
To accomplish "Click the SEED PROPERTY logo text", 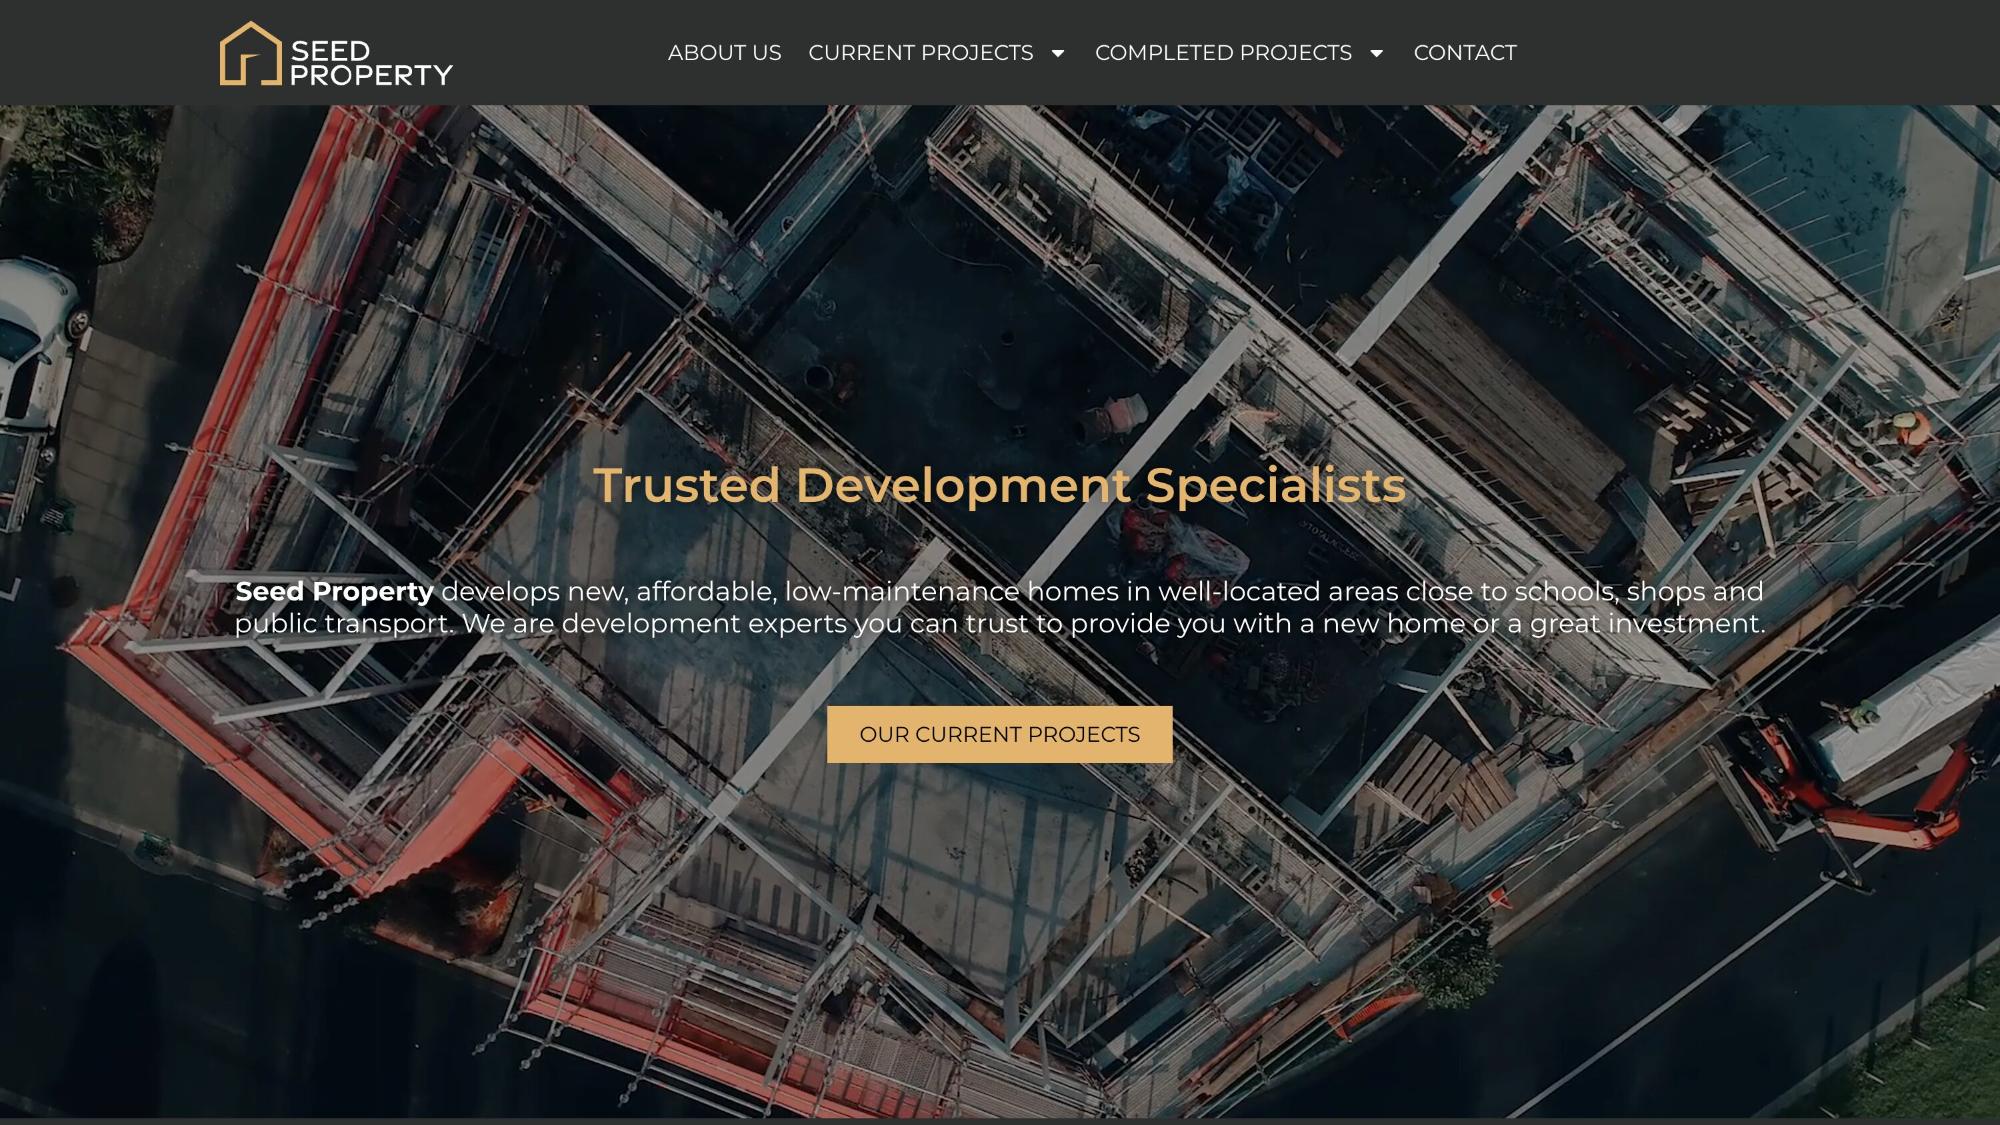I will pyautogui.click(x=371, y=63).
